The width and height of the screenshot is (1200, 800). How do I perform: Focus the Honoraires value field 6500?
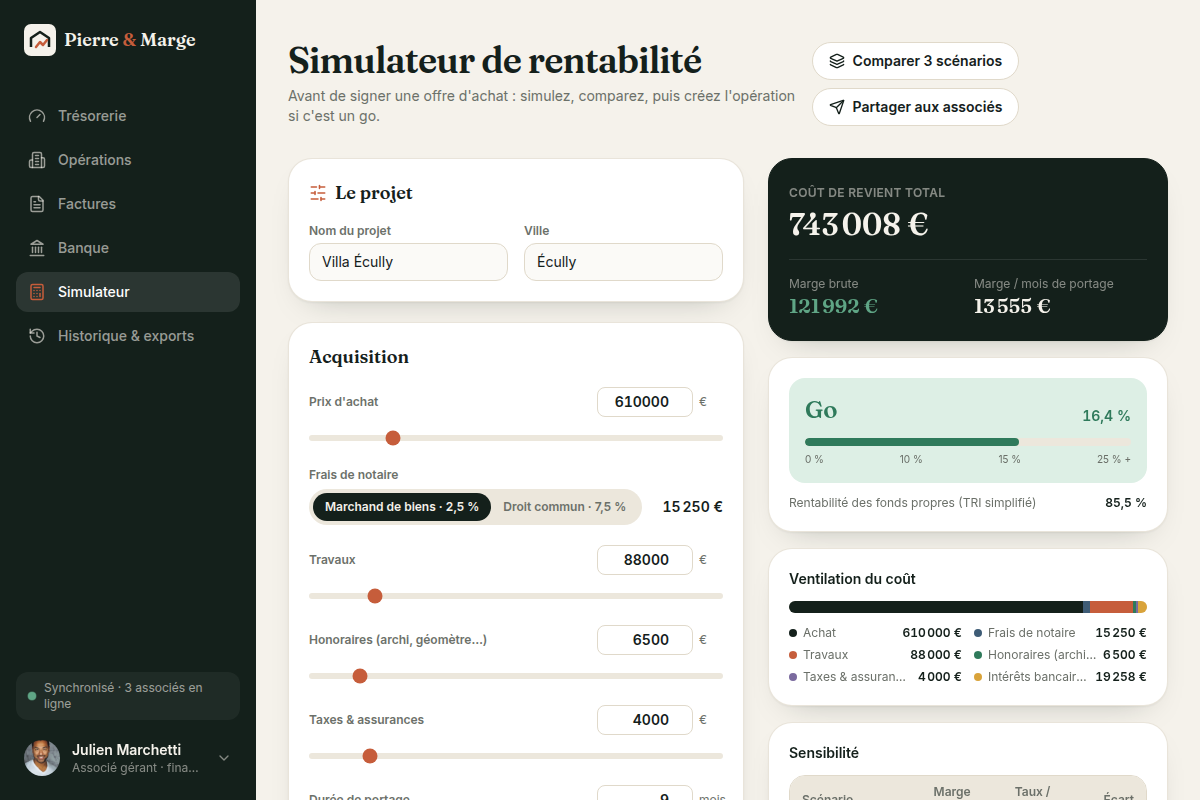pyautogui.click(x=645, y=640)
